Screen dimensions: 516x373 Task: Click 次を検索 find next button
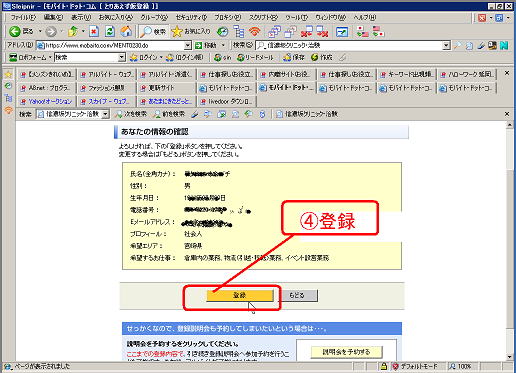click(131, 114)
